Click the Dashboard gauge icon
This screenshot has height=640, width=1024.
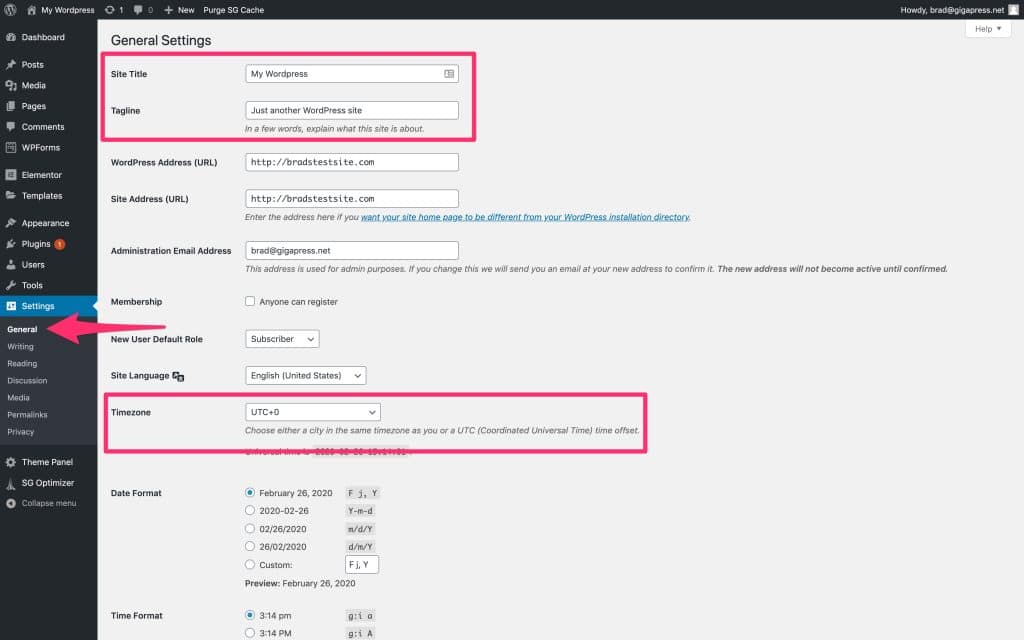(x=11, y=37)
